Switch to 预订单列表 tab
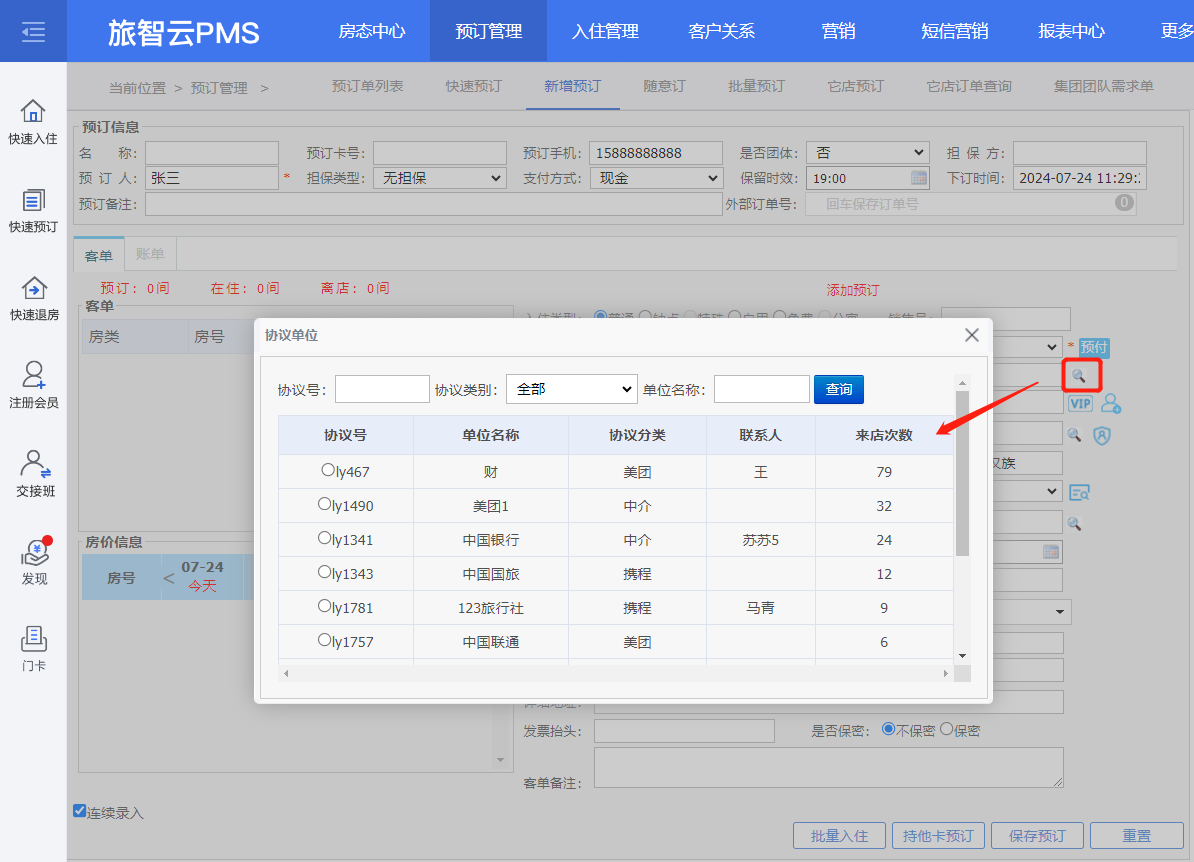The height and width of the screenshot is (862, 1194). click(x=368, y=86)
